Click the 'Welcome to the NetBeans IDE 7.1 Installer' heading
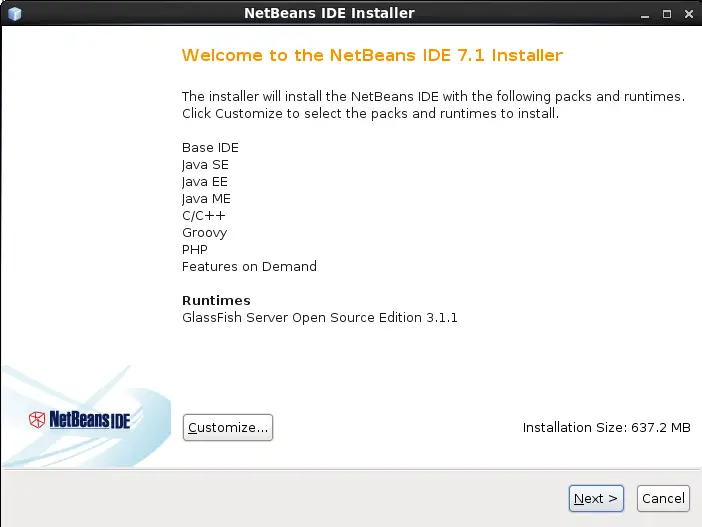 coord(372,55)
